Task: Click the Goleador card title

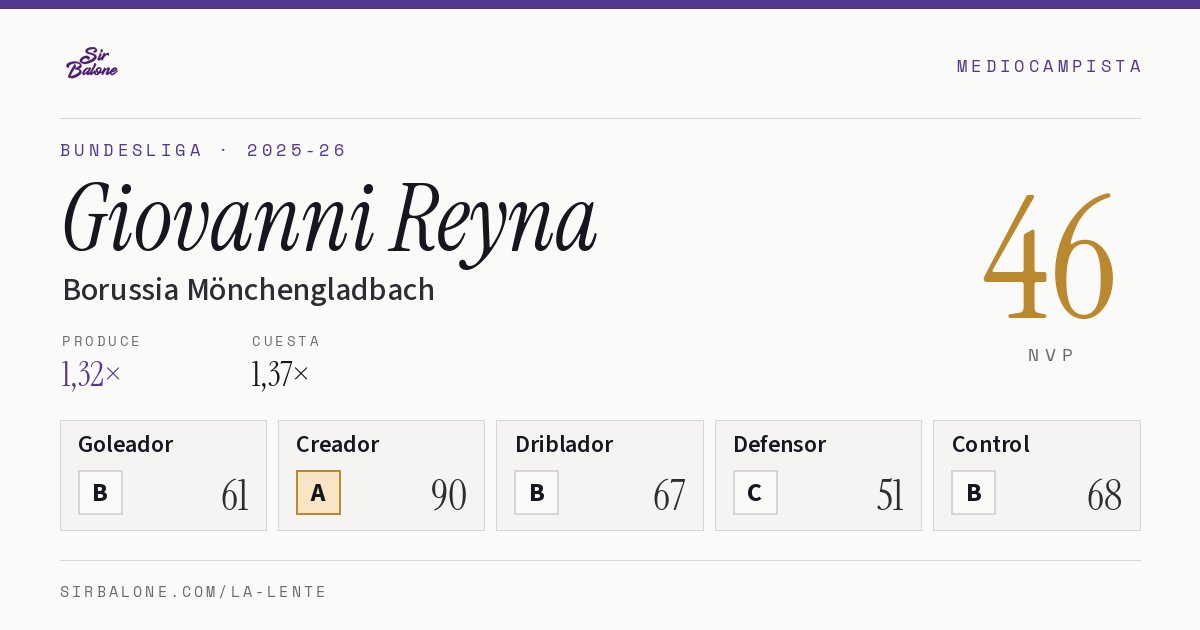Action: (x=126, y=444)
